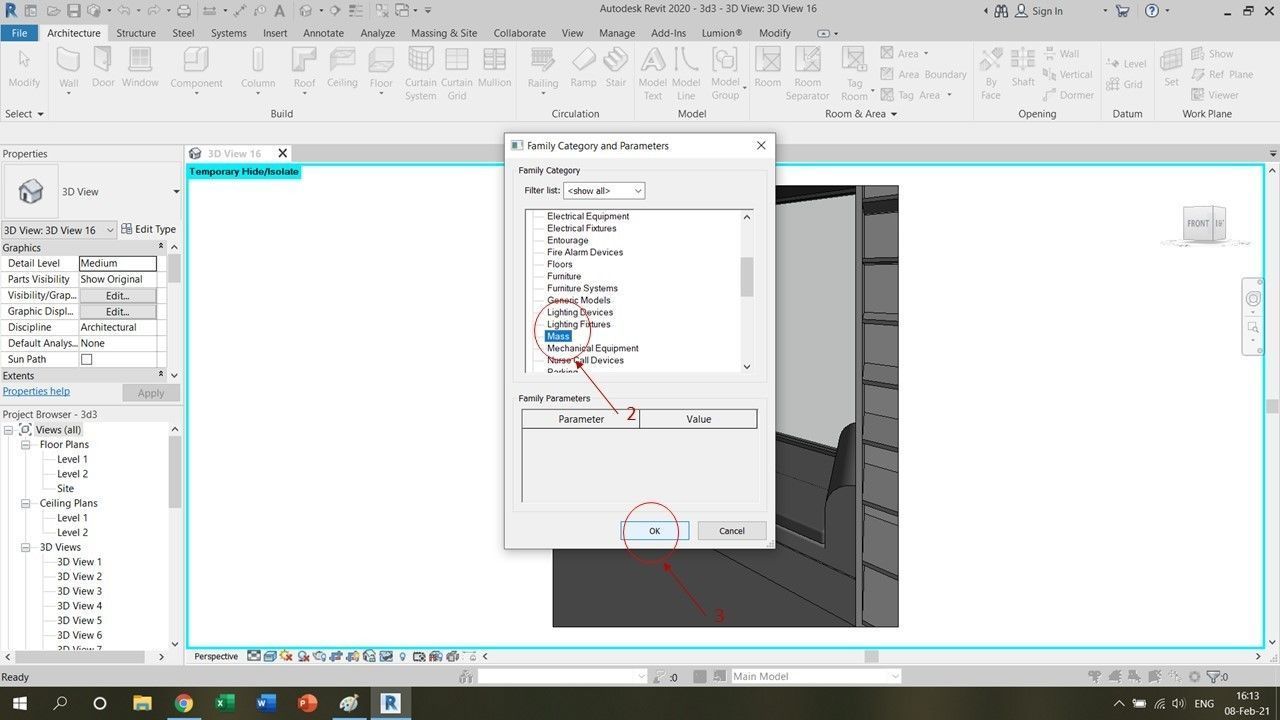Open the 3D View 16 instance selector
The image size is (1280, 720).
pyautogui.click(x=59, y=230)
